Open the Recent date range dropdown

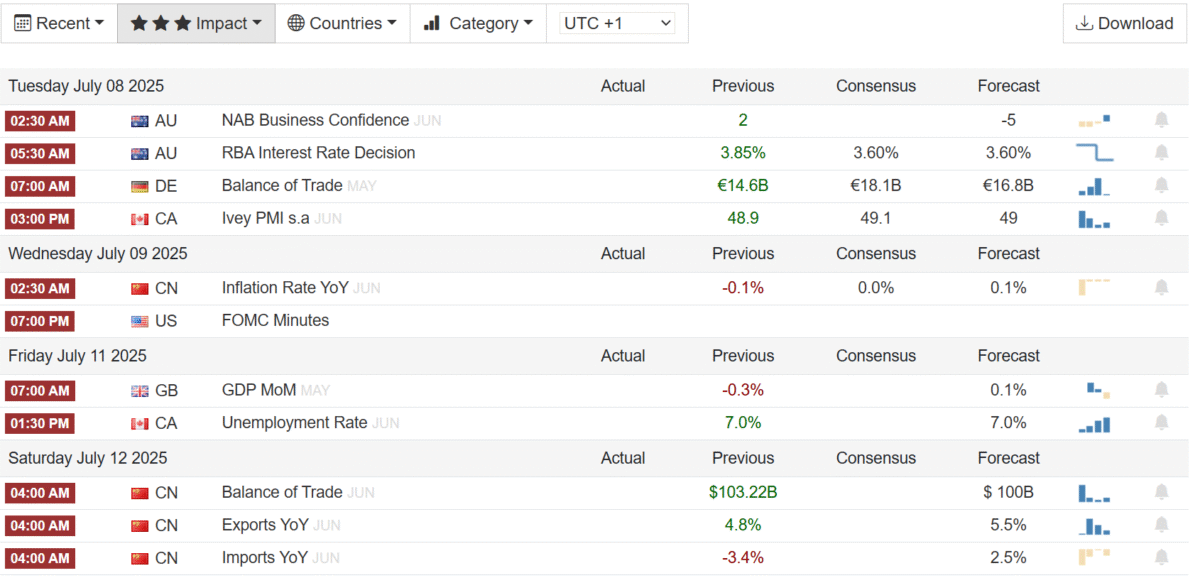point(60,23)
